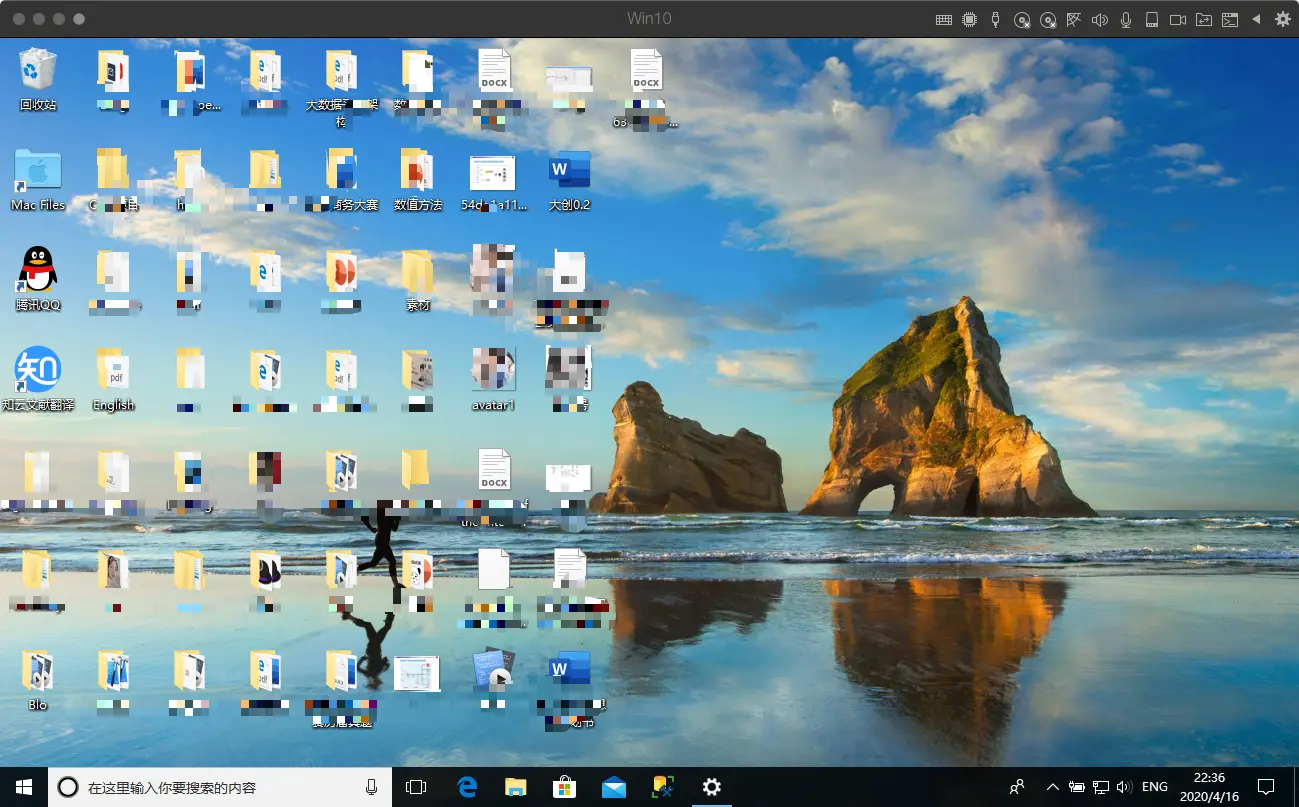
Task: Select the 腾讯QQ penguin shortcut
Action: click(x=38, y=279)
